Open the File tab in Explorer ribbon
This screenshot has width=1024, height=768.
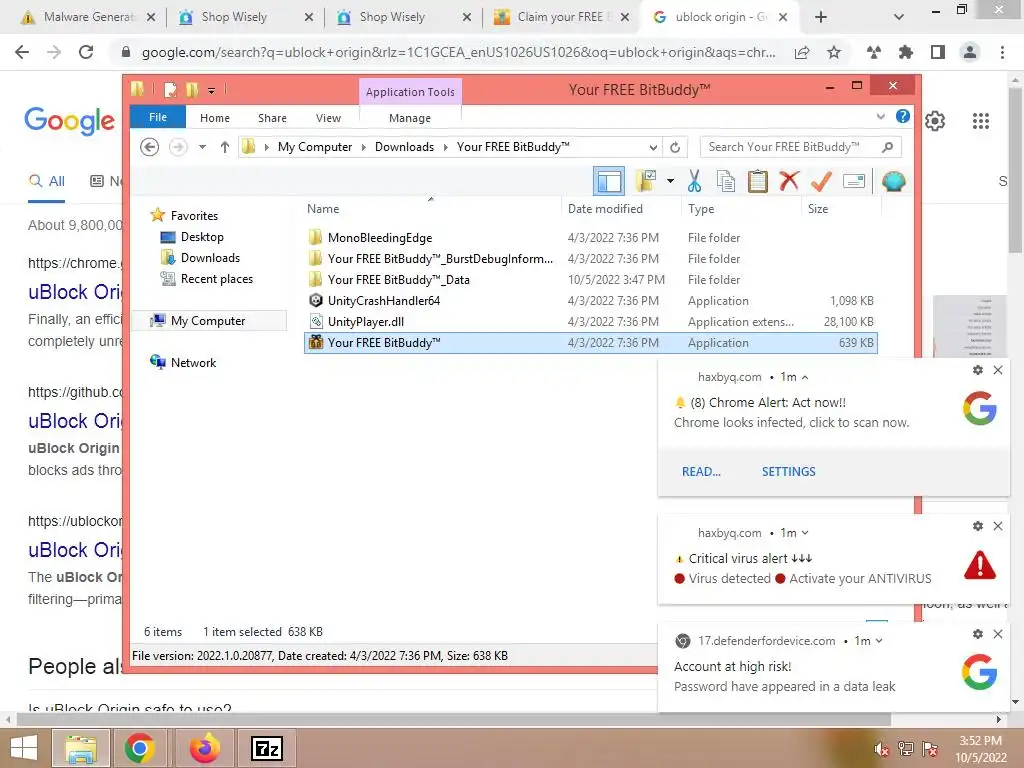(x=157, y=117)
